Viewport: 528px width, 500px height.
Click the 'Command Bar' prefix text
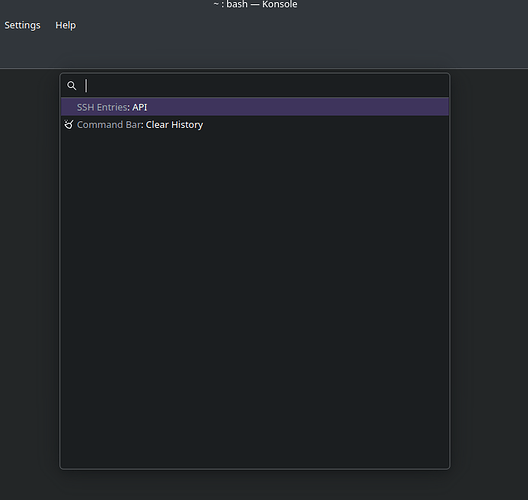tap(109, 125)
